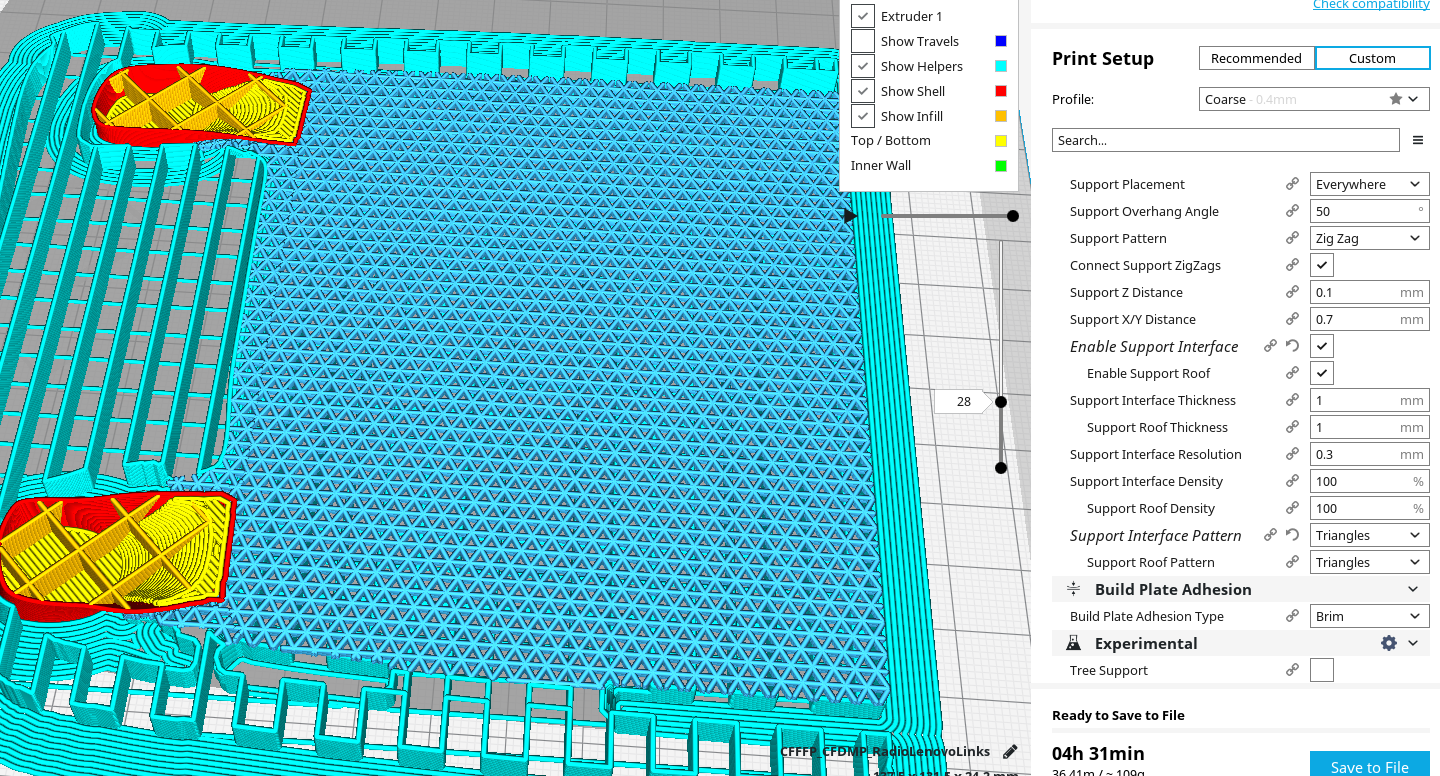Collapse the Build Plate Adhesion section
Viewport: 1440px width, 776px height.
pyautogui.click(x=1413, y=589)
